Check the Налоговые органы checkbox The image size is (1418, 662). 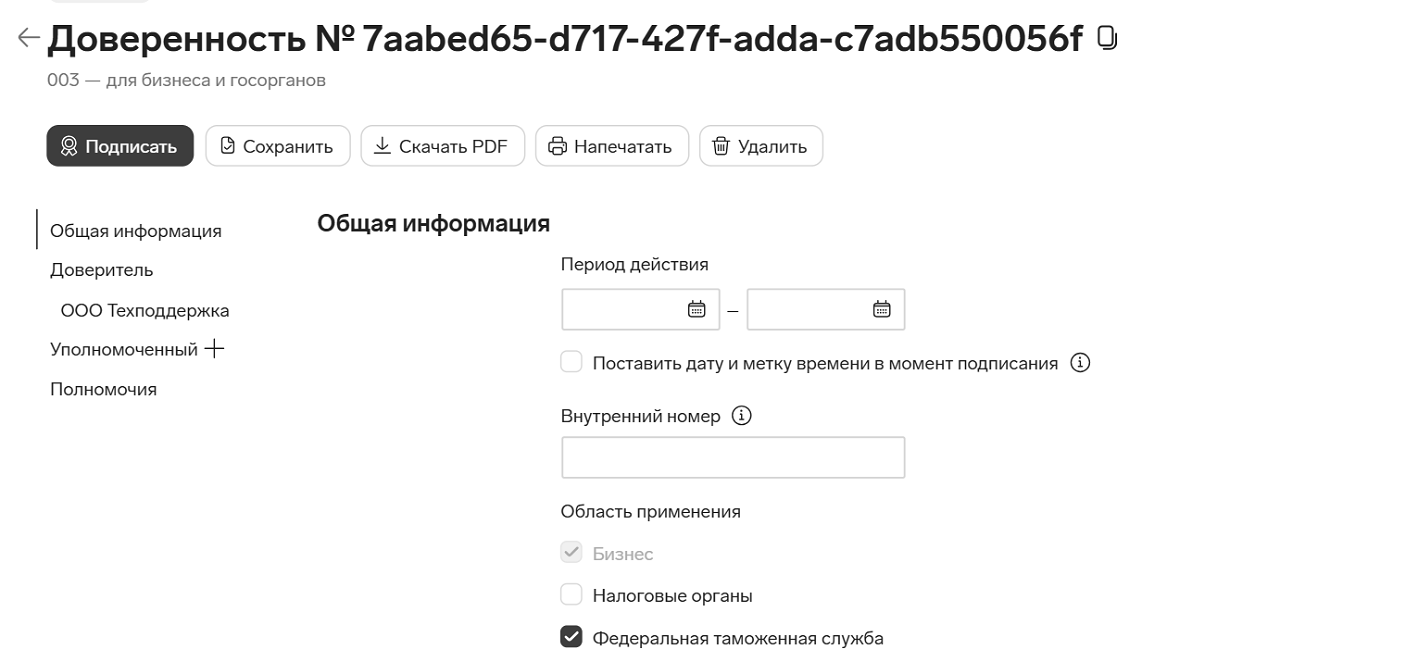point(571,595)
